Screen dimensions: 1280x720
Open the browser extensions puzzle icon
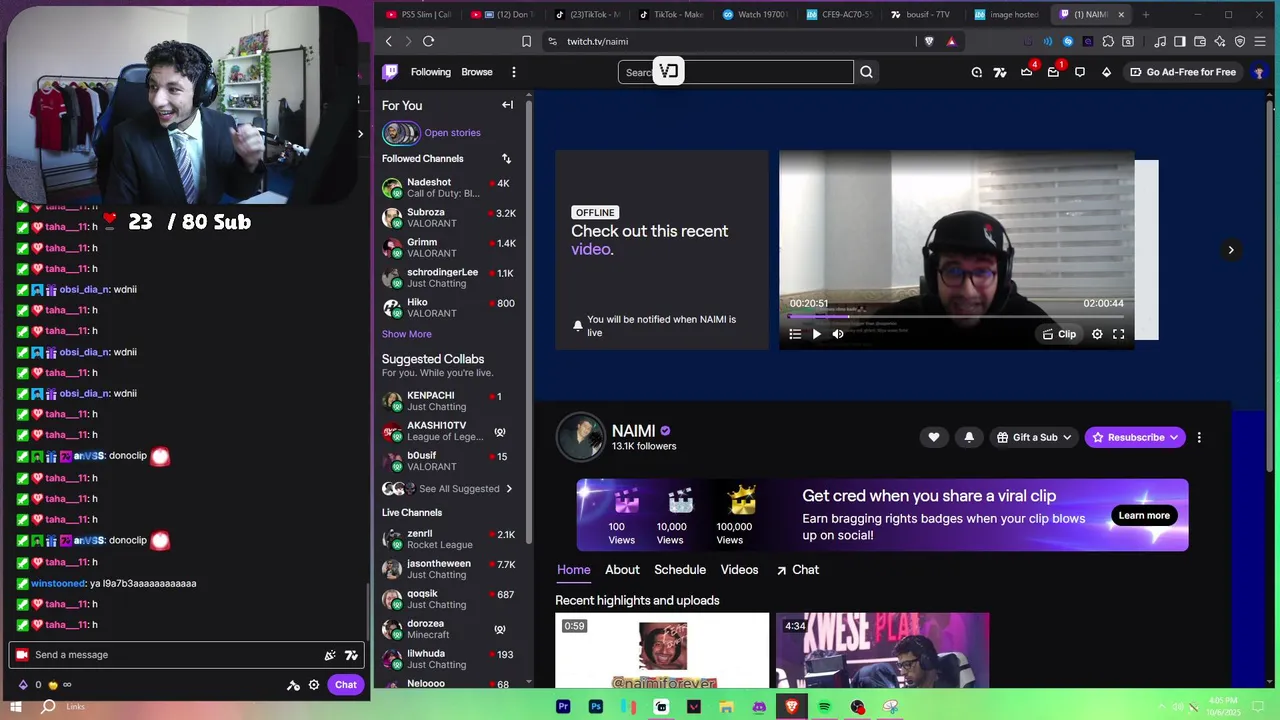click(1108, 41)
